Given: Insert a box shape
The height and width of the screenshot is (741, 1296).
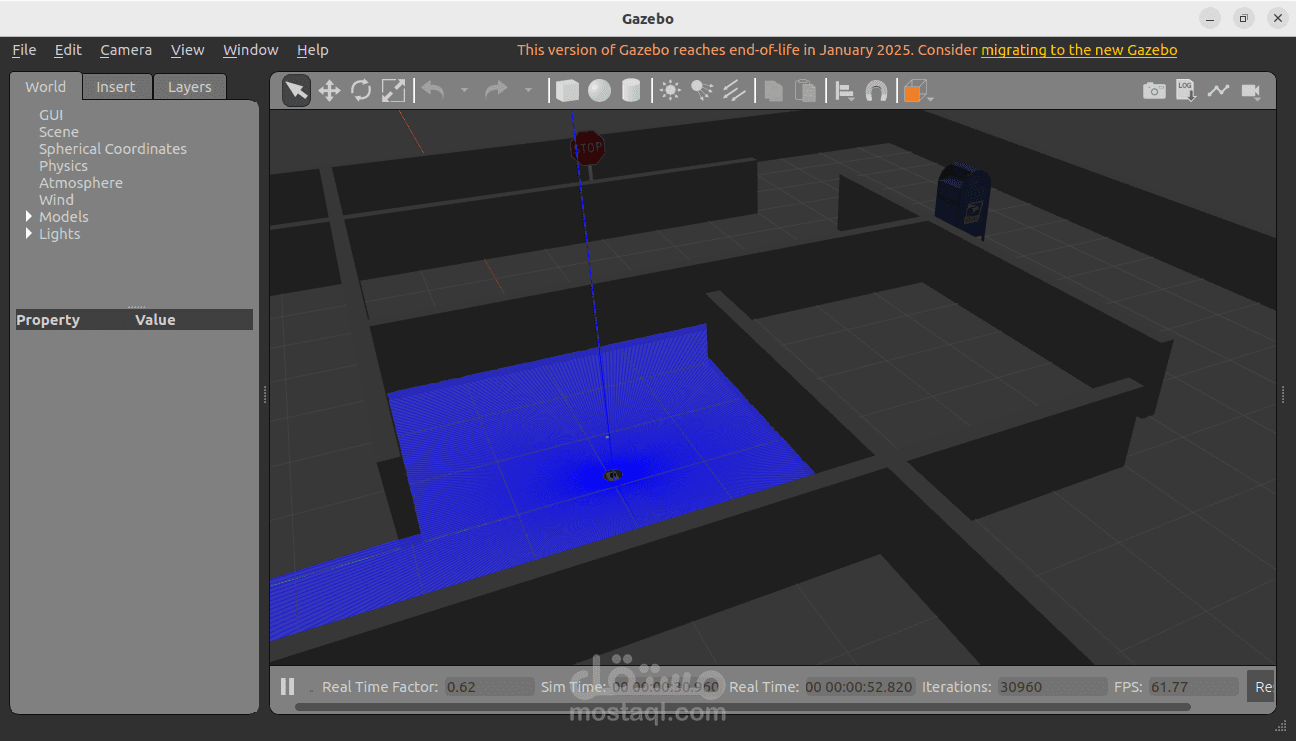Looking at the screenshot, I should click(x=567, y=91).
